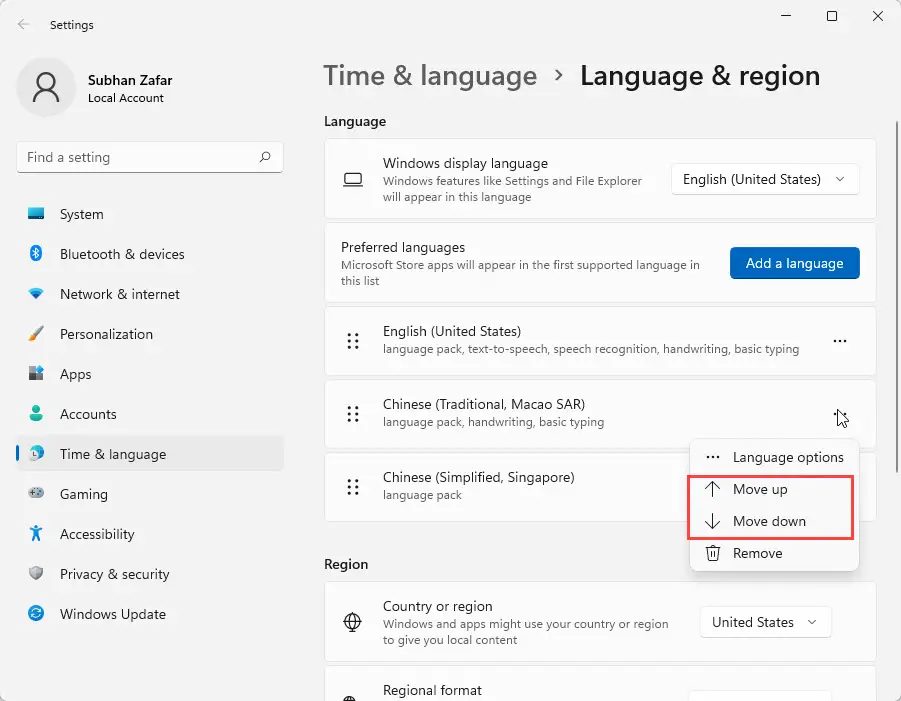
Task: Open Bluetooth & devices settings
Action: pos(122,254)
